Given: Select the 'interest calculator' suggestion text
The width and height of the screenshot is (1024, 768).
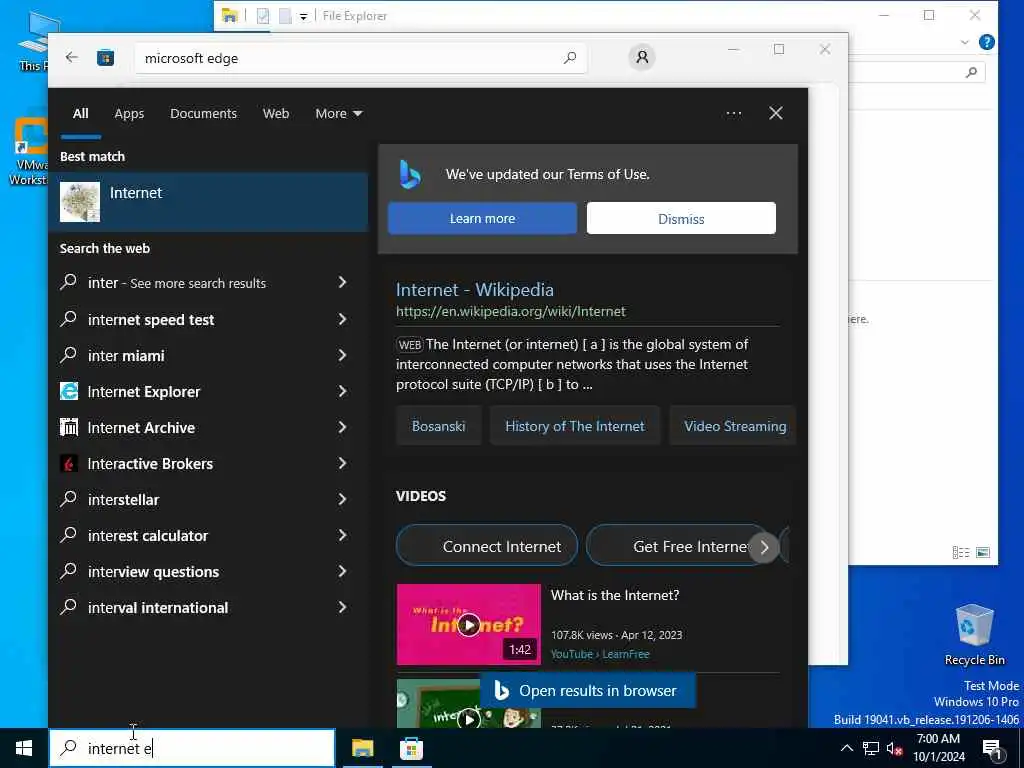Looking at the screenshot, I should (148, 536).
